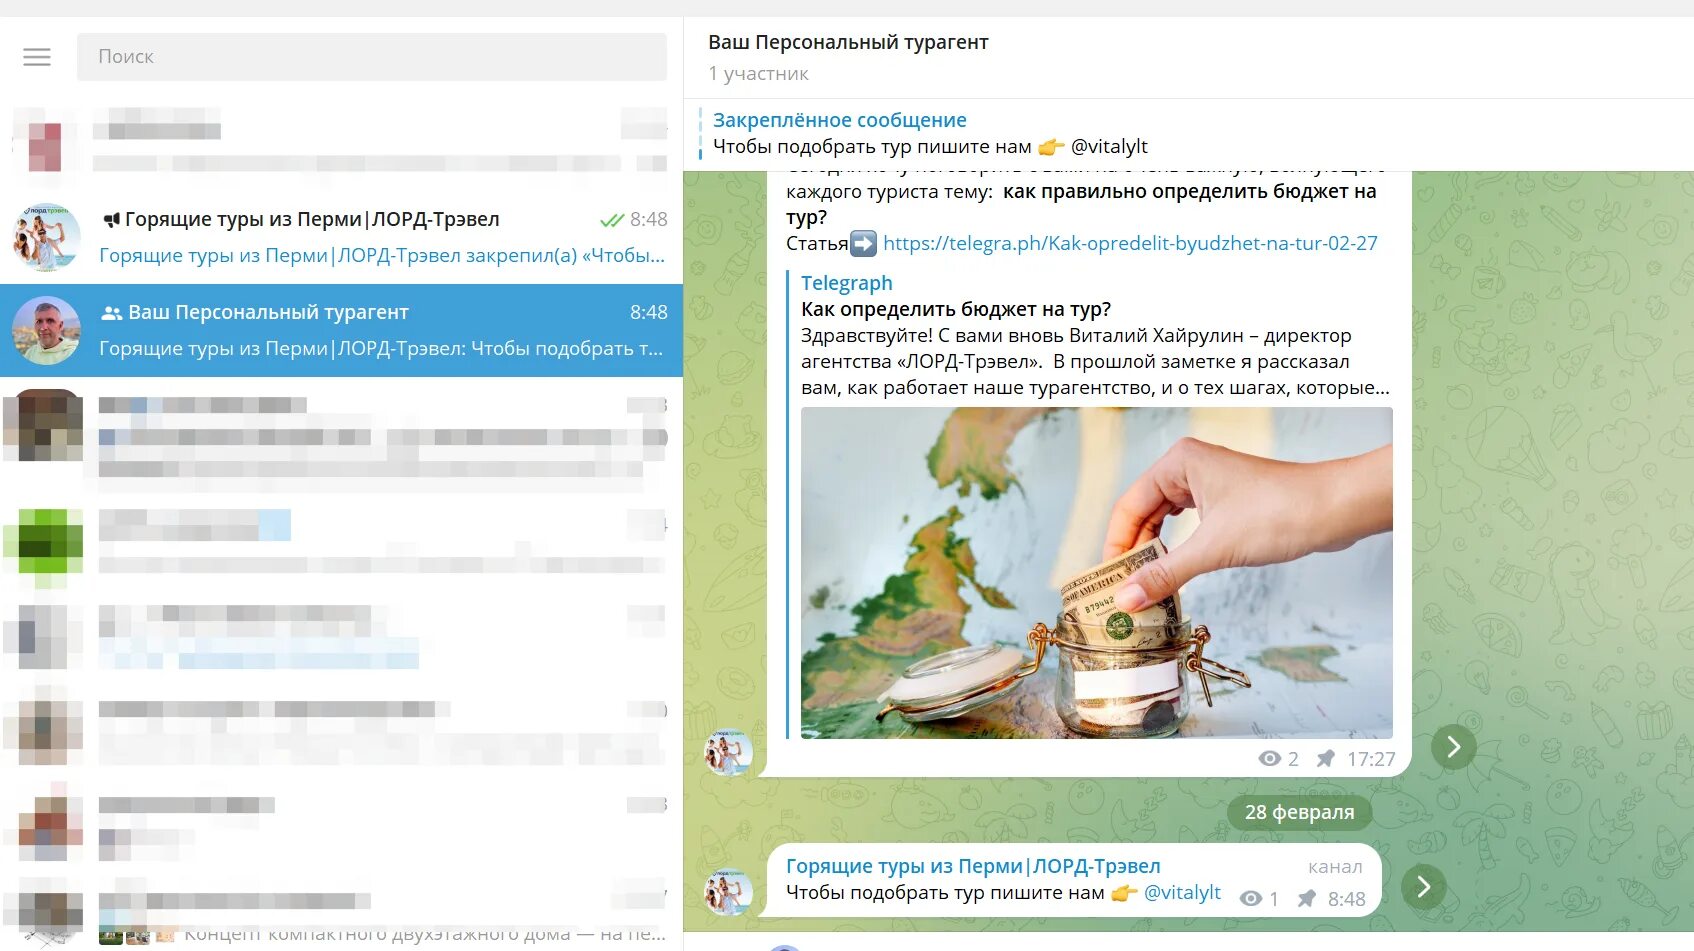Click the eye views icon on 17:27 message
Image resolution: width=1694 pixels, height=951 pixels.
click(x=1270, y=759)
